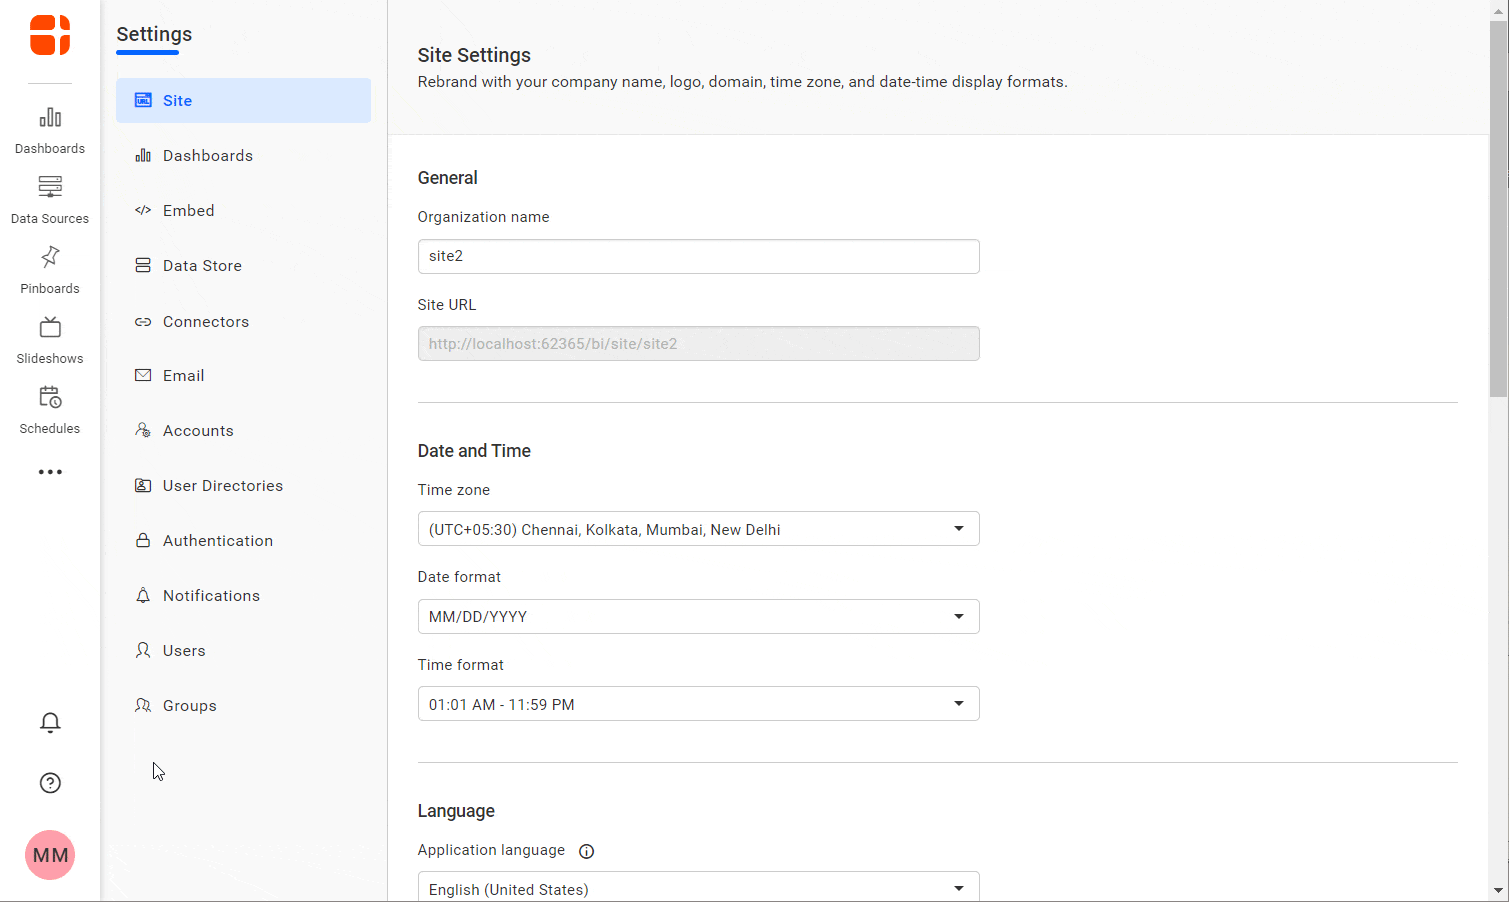The image size is (1509, 902).
Task: Open the Connectors settings tab
Action: pyautogui.click(x=243, y=321)
